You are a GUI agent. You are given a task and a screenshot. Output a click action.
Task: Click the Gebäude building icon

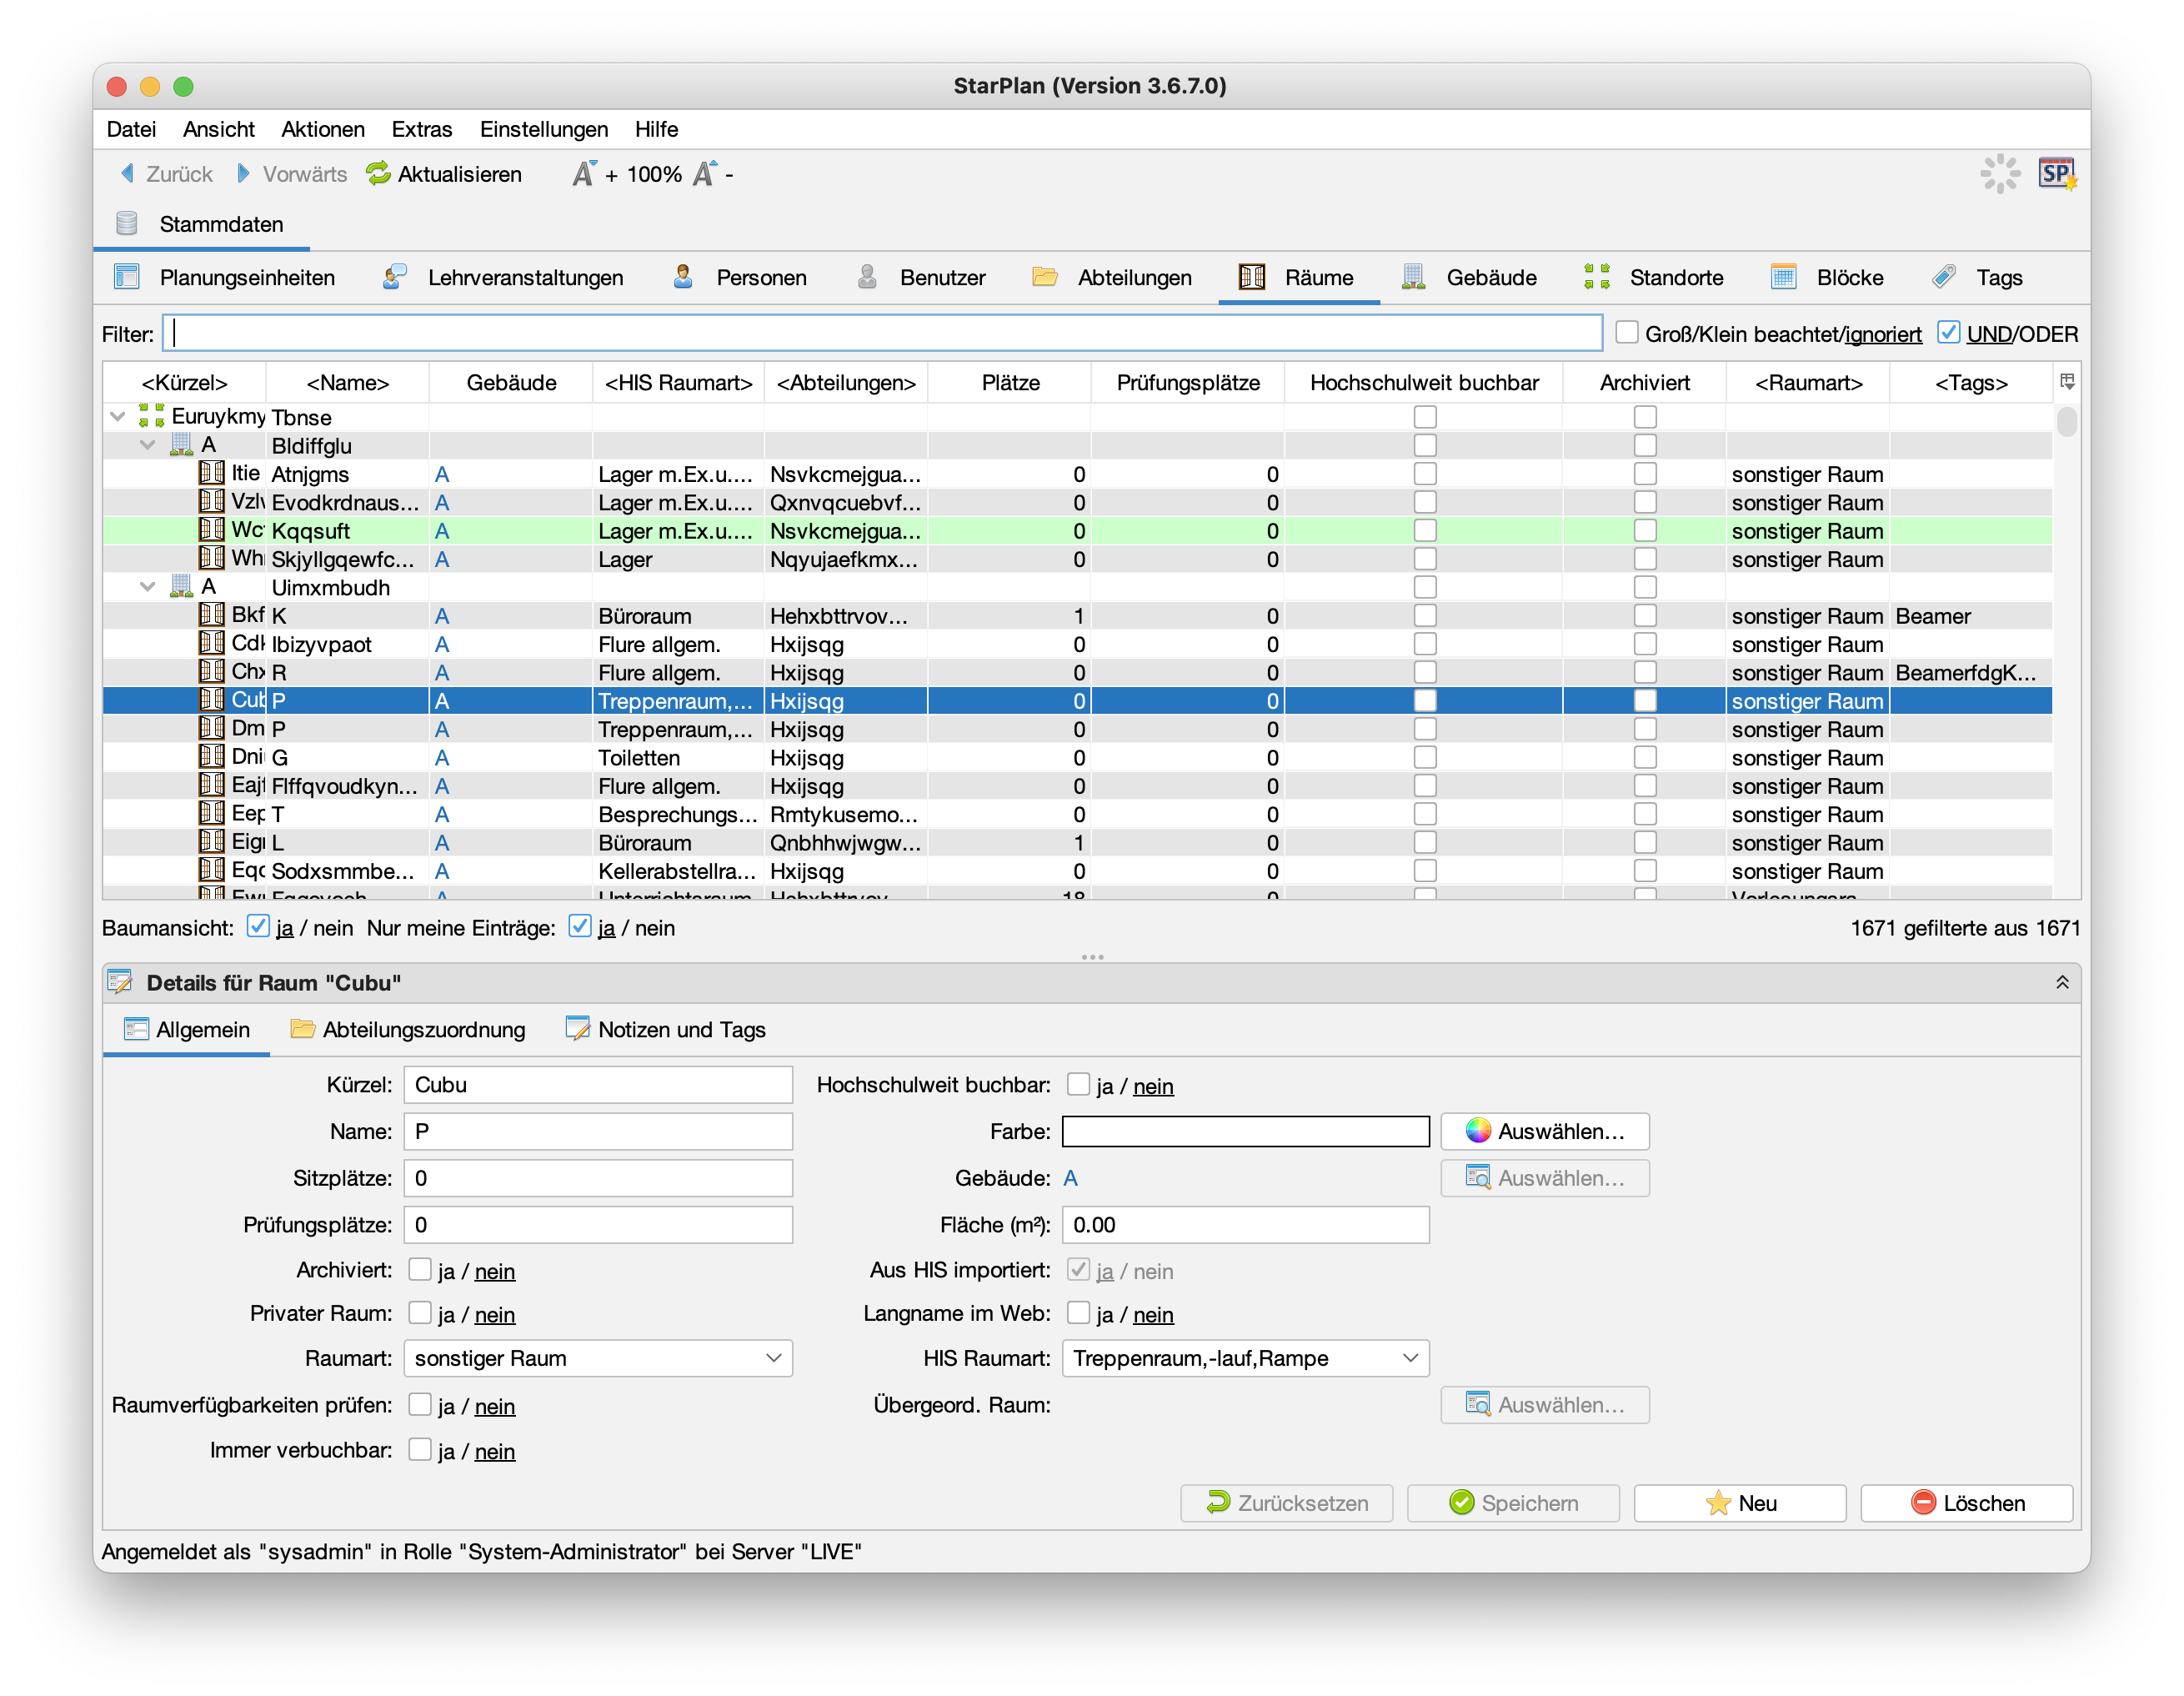click(x=1412, y=277)
